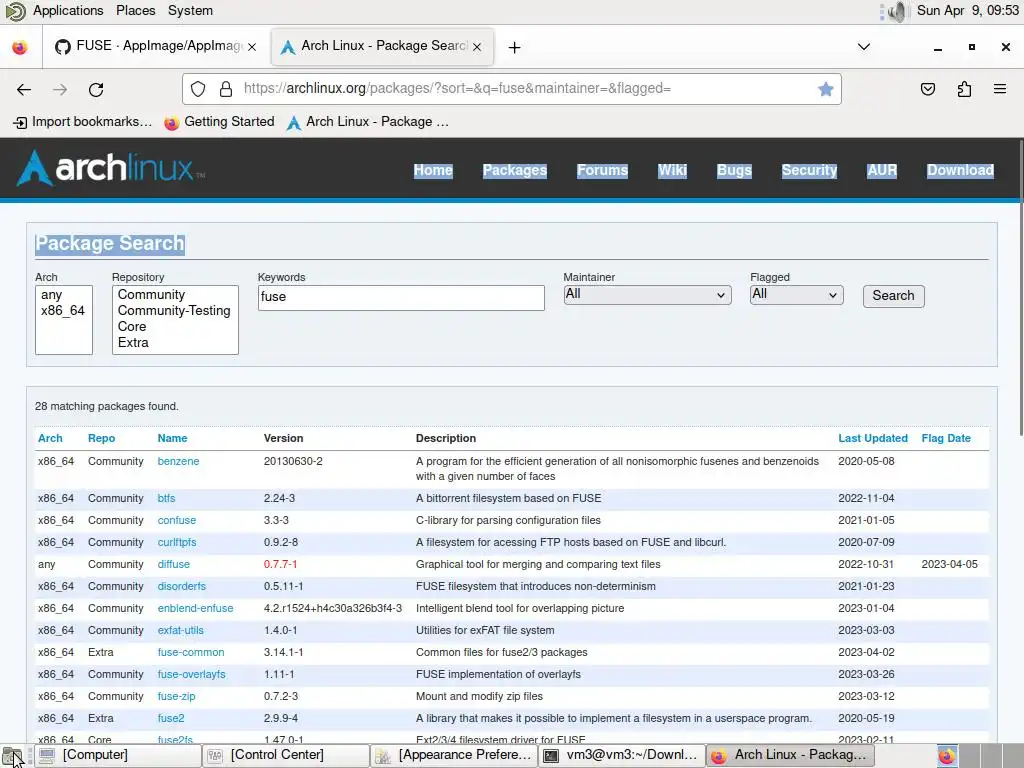Viewport: 1024px width, 768px height.
Task: Click Firefox icon in bottom panel tray
Action: pyautogui.click(x=947, y=756)
